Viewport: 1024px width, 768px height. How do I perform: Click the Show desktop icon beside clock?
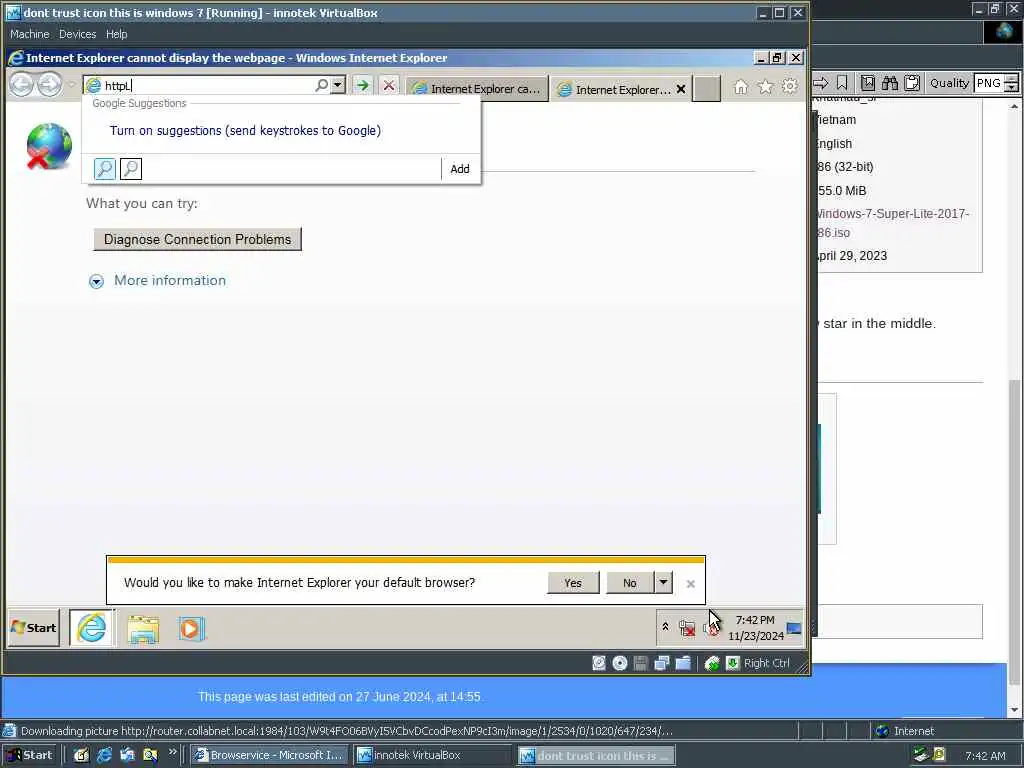[794, 628]
